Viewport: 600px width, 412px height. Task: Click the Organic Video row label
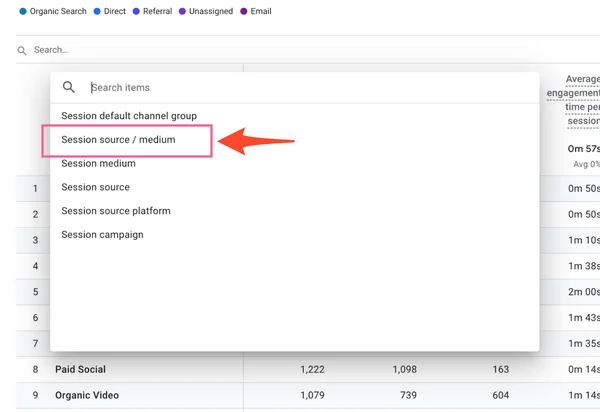pos(87,396)
